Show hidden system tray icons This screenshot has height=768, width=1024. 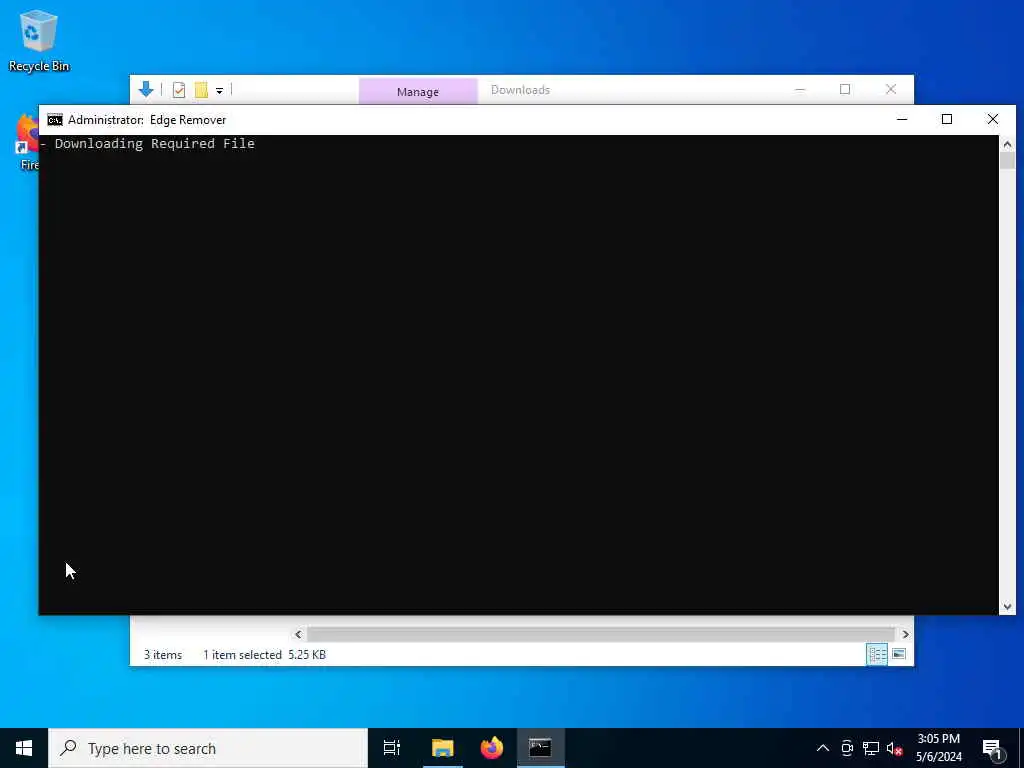(x=823, y=748)
